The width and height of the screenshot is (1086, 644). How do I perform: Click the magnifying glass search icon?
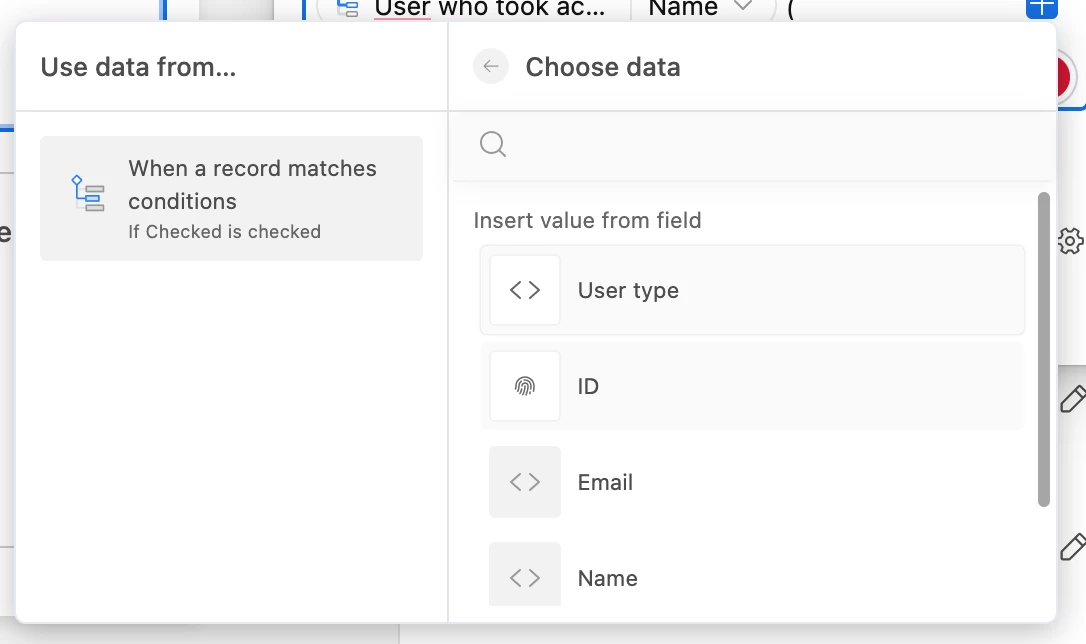(492, 144)
